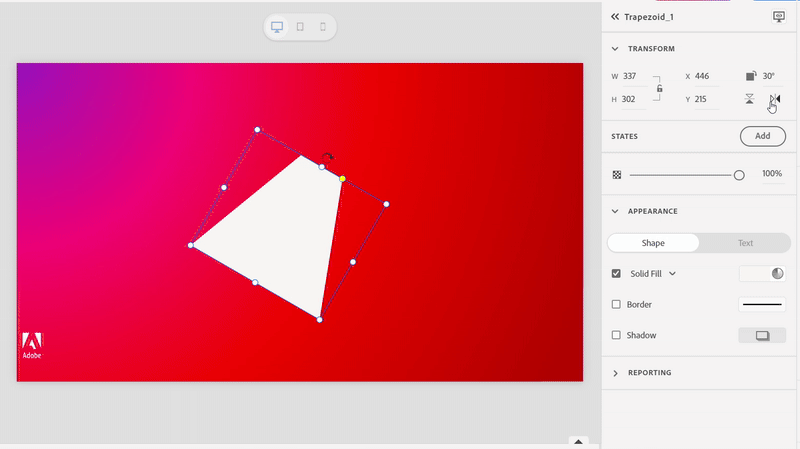Viewport: 800px width, 449px height.
Task: Click the width W input field
Action: 634,77
